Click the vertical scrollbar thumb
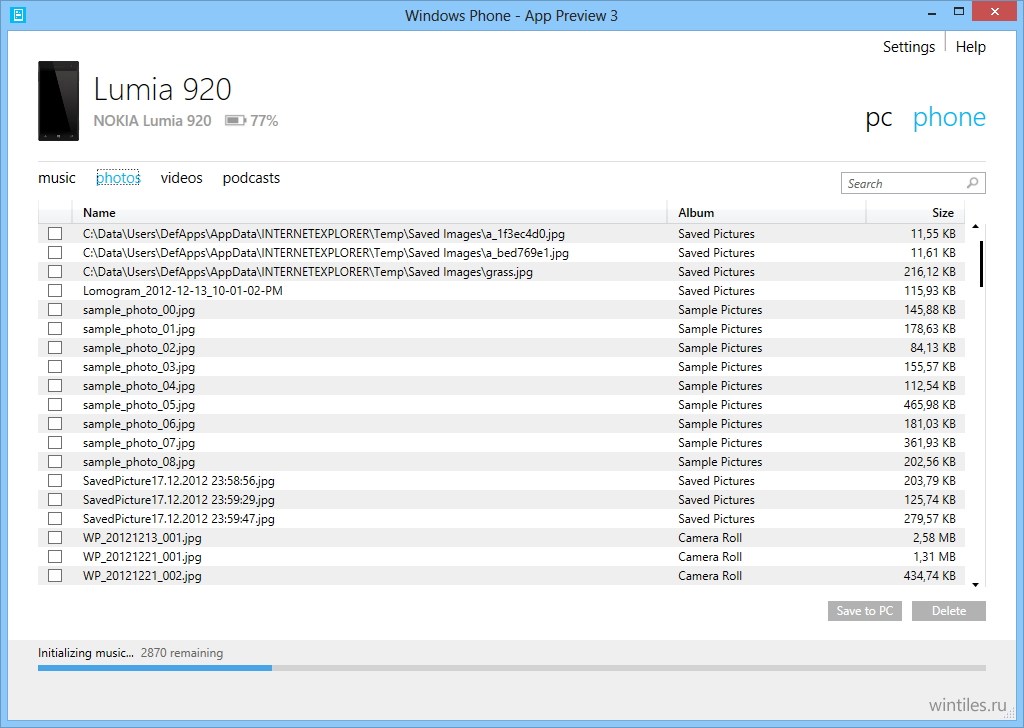This screenshot has width=1024, height=728. tap(981, 264)
